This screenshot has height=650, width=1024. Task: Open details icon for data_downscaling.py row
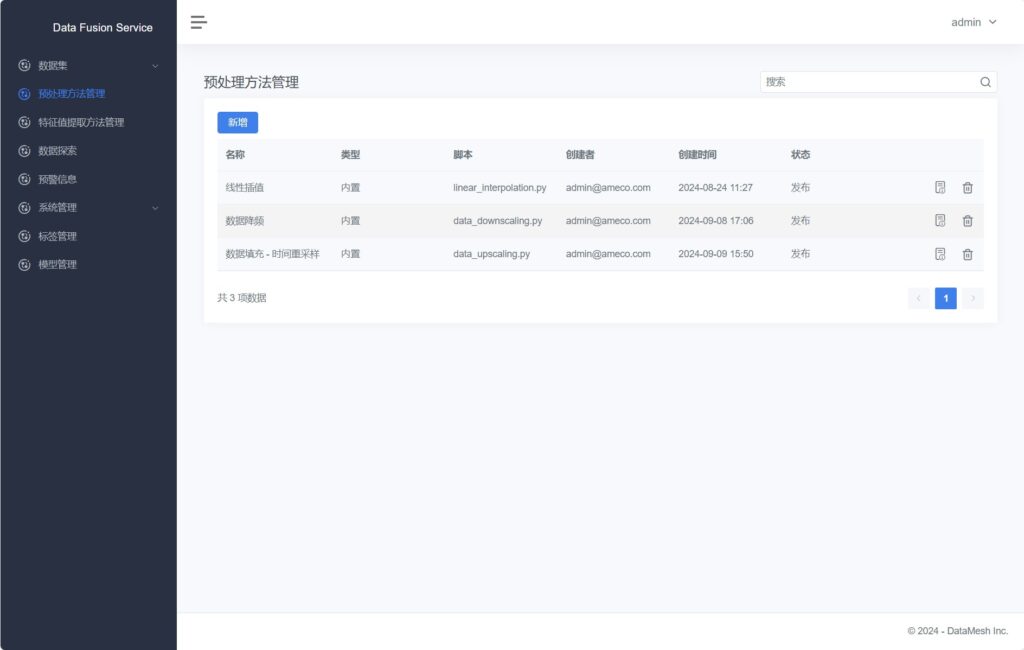940,221
